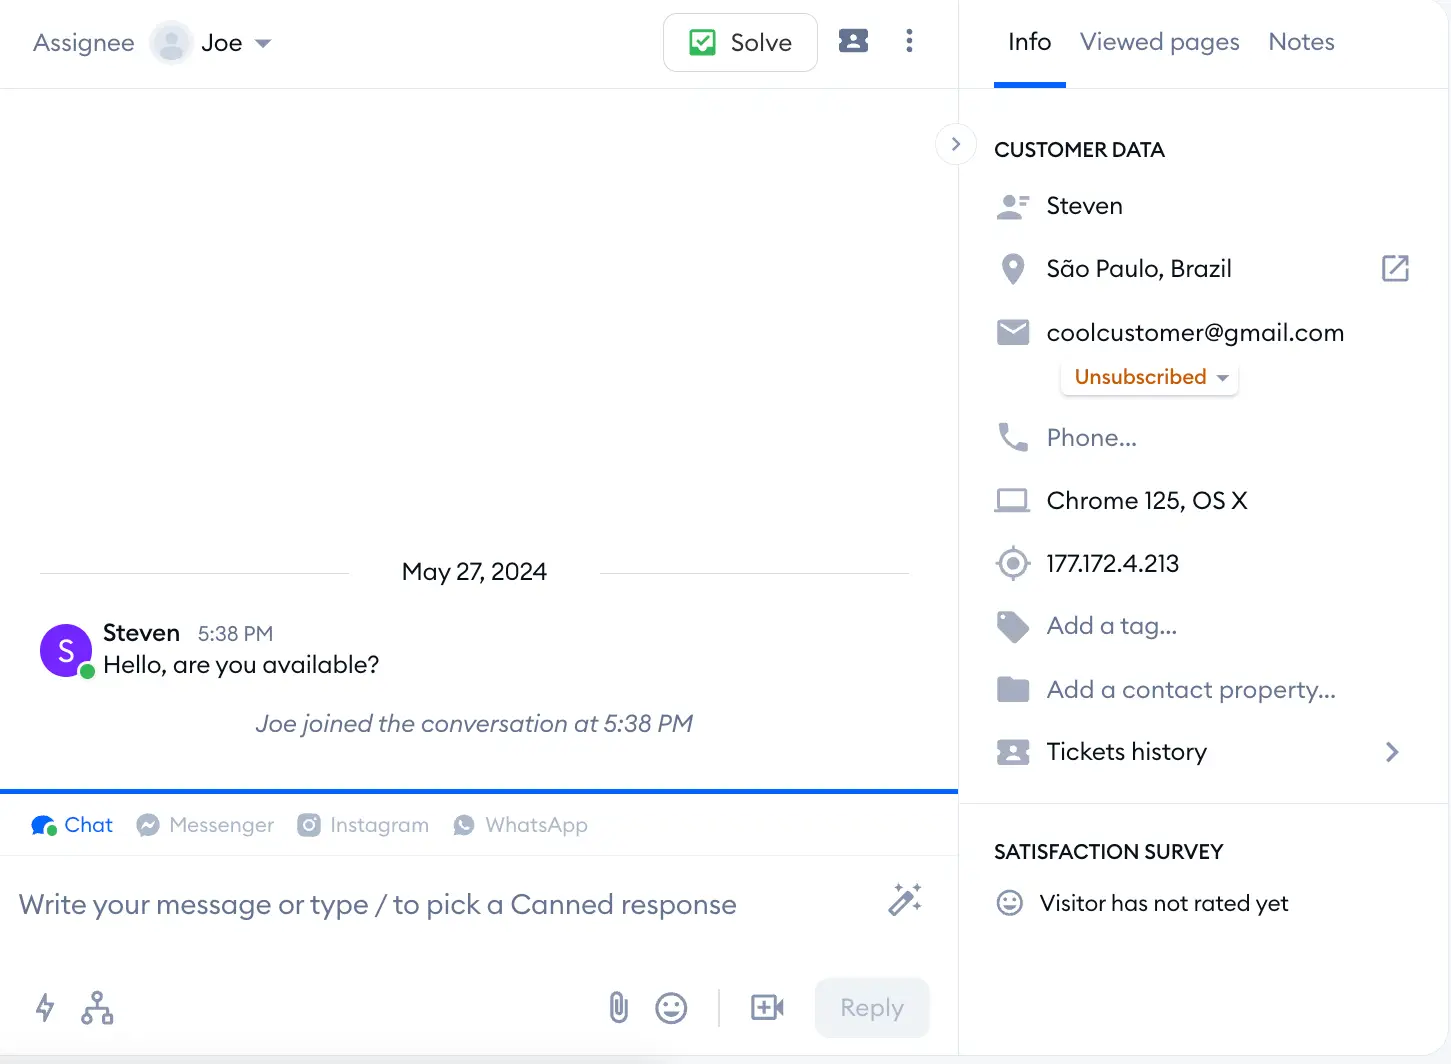
Task: Open the Unsubscribed status dropdown
Action: pos(1149,377)
